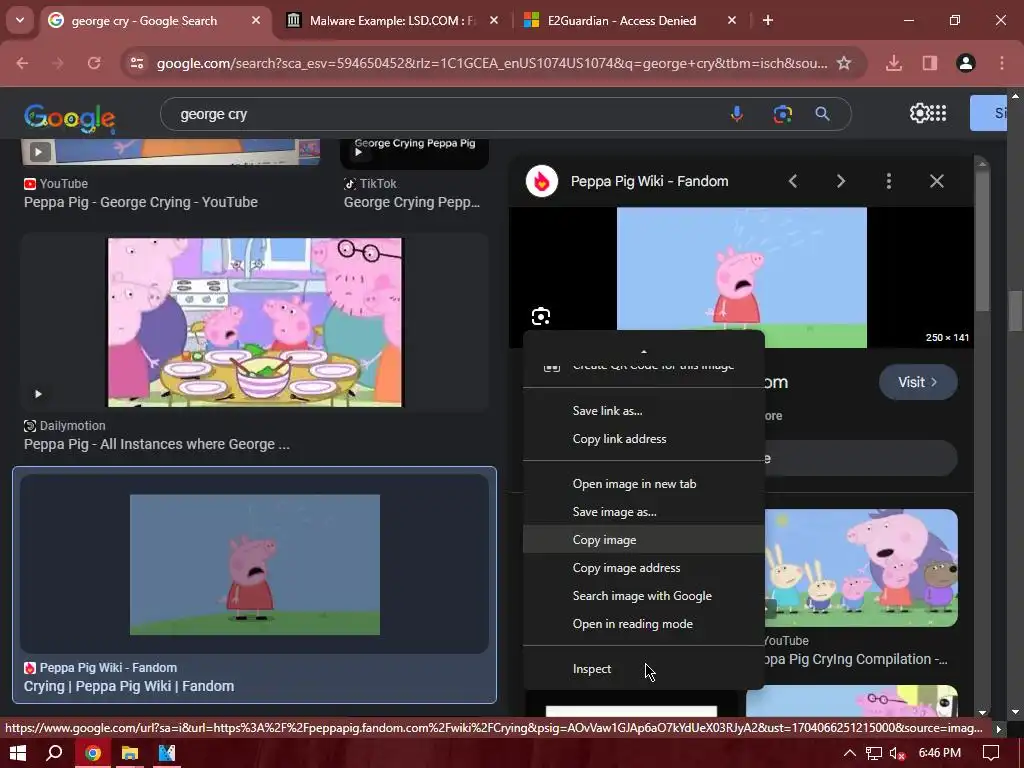Show next image in preview panel
Viewport: 1024px width, 768px height.
[x=840, y=181]
